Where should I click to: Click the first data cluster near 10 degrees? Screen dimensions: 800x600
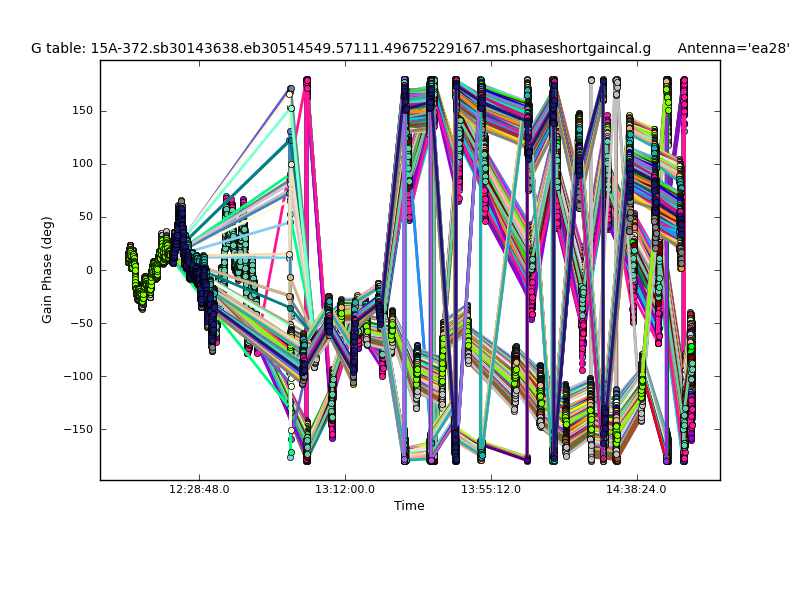point(131,257)
